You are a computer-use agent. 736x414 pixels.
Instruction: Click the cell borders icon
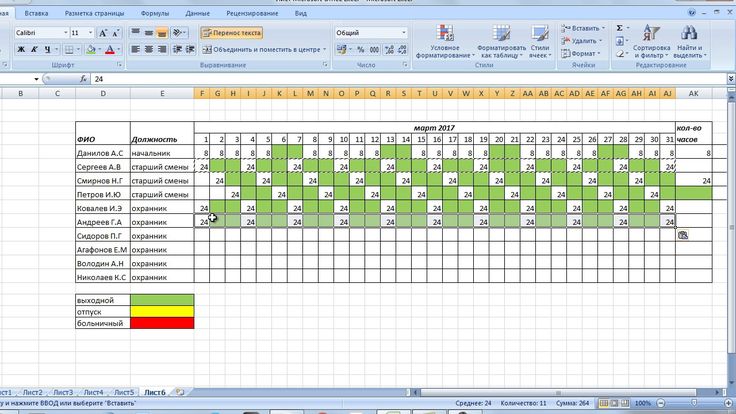[x=69, y=49]
